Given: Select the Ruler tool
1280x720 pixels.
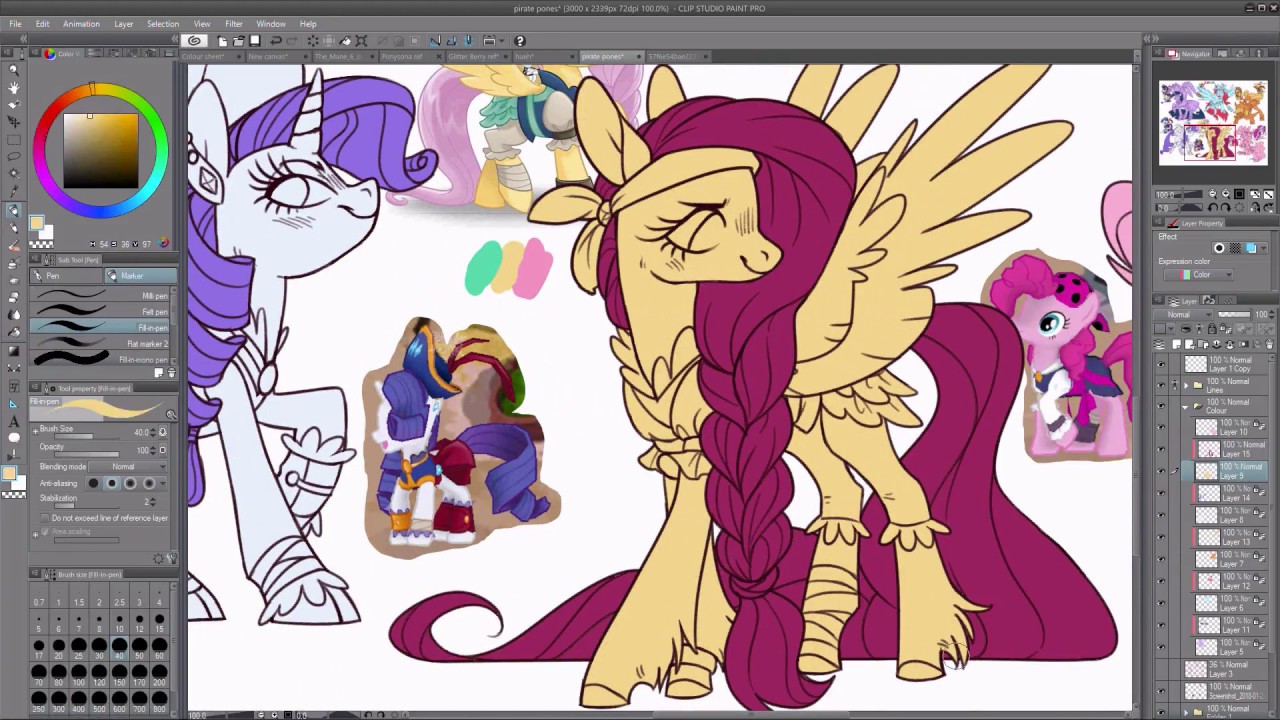Looking at the screenshot, I should pos(14,404).
